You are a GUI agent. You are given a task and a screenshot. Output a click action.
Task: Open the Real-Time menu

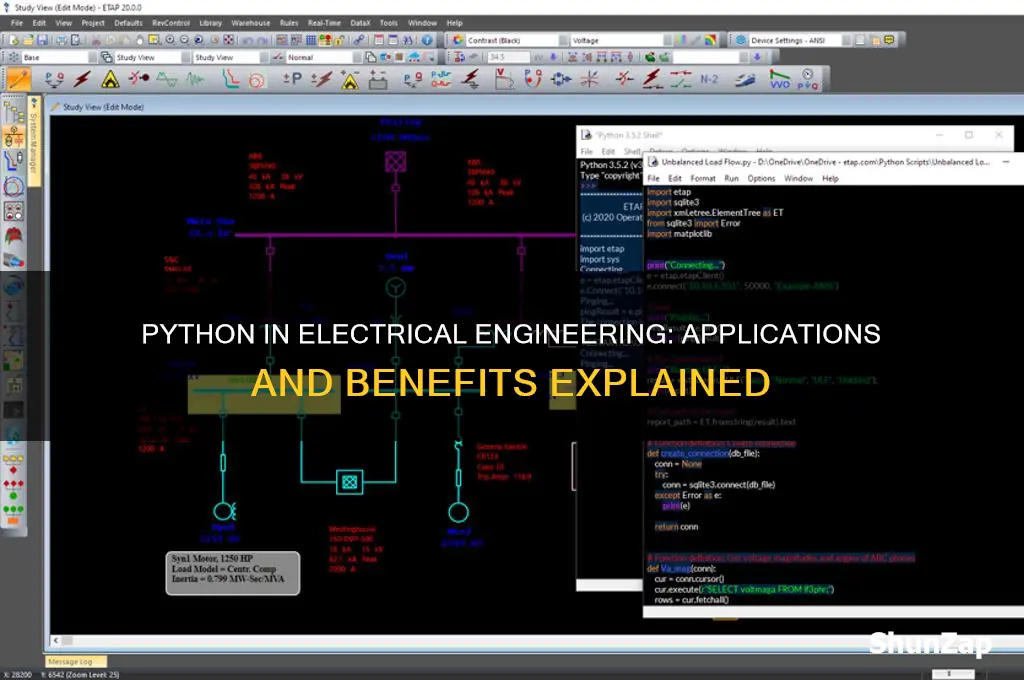(x=324, y=23)
